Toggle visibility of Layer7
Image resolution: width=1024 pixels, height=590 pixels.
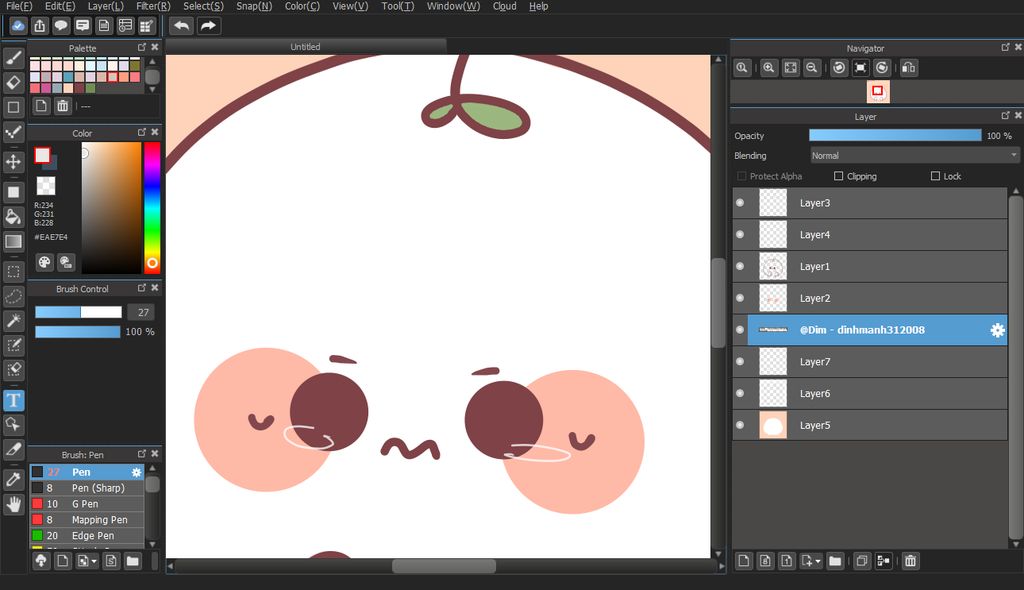point(740,361)
